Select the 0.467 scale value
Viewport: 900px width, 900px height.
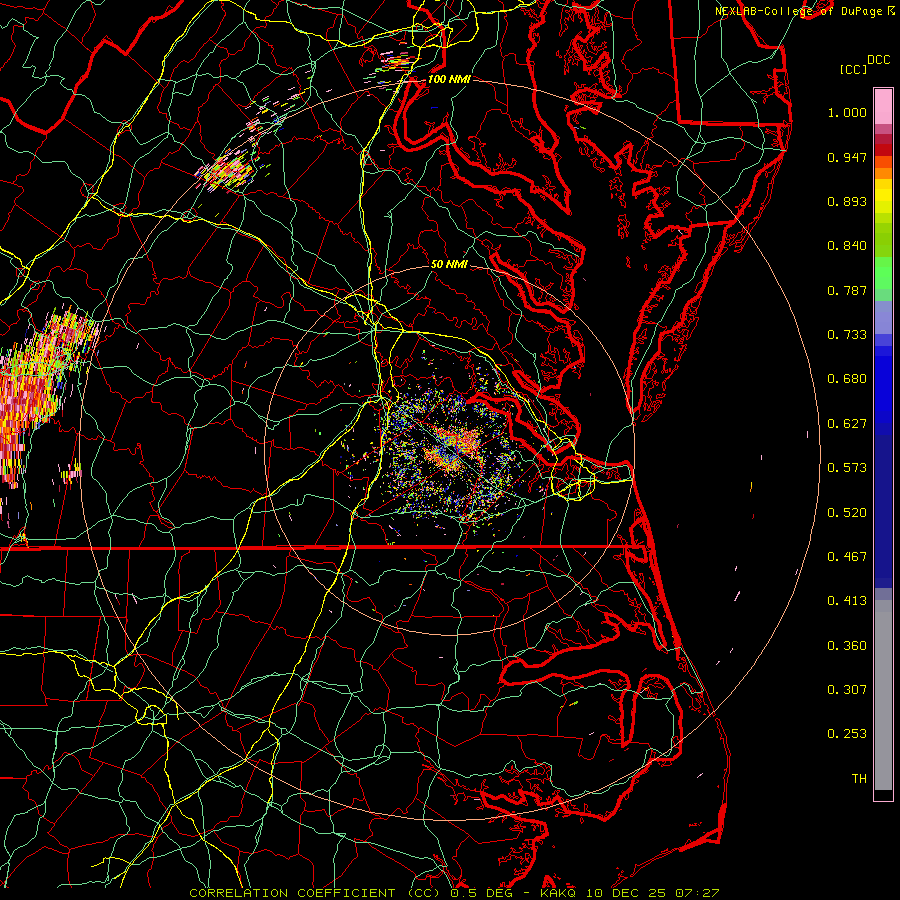[847, 557]
